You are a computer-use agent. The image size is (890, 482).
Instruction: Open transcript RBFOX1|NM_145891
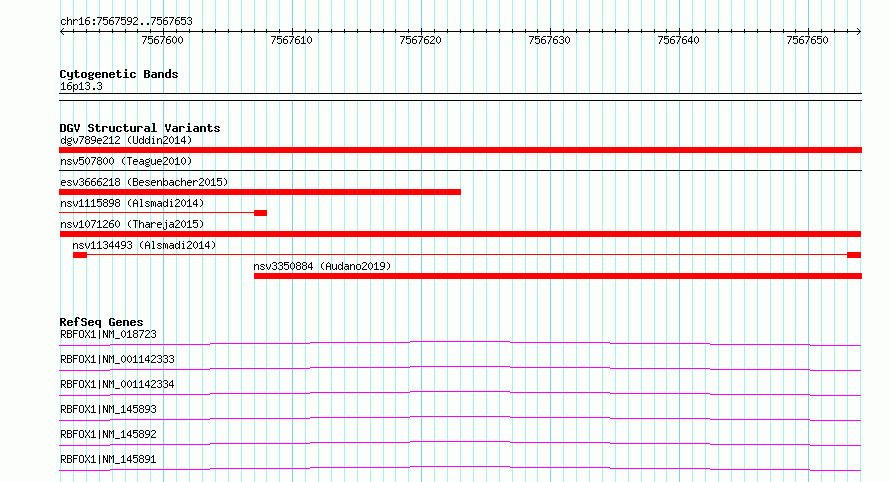click(x=108, y=459)
